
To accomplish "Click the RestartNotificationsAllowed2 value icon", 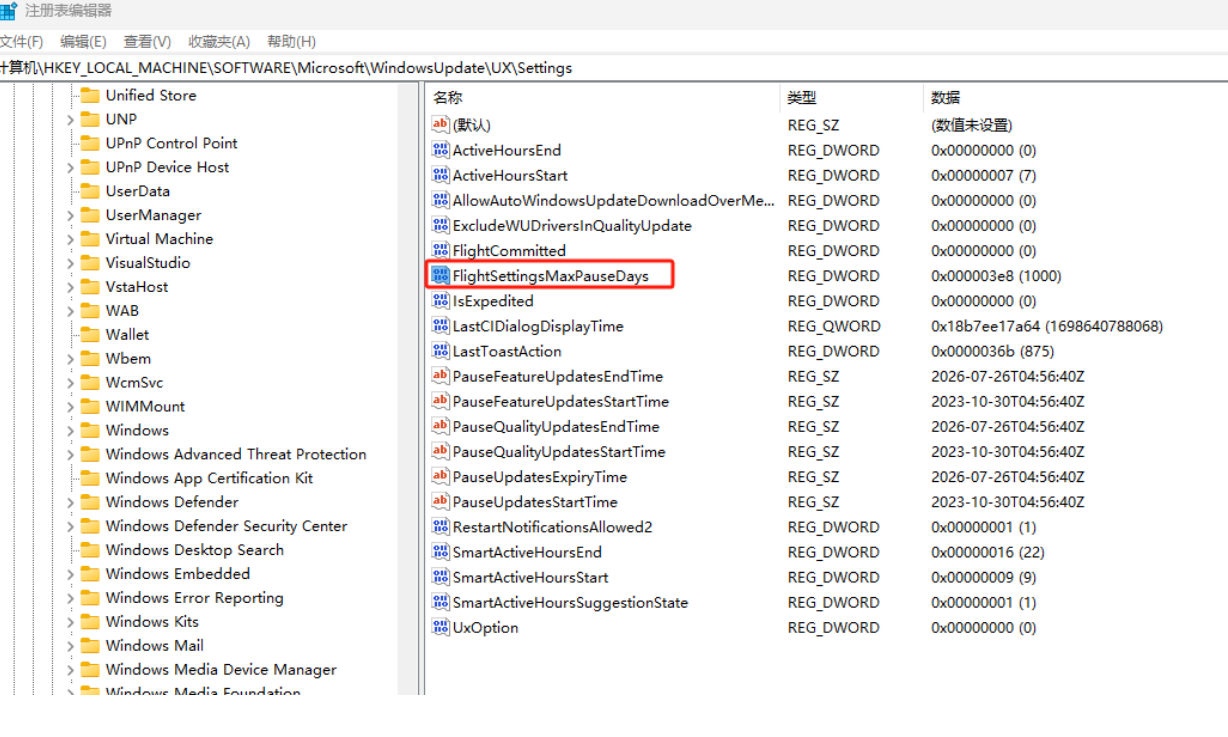I will 440,527.
